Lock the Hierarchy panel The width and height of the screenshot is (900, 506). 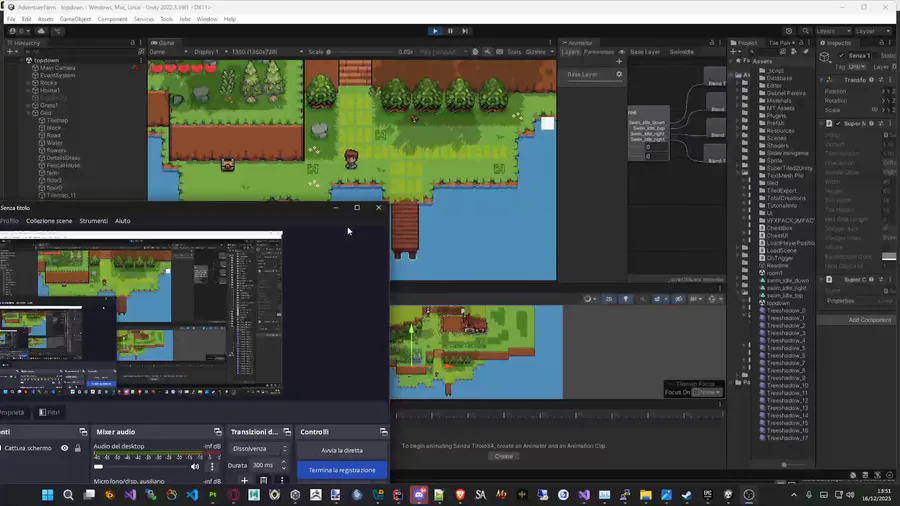pos(133,42)
